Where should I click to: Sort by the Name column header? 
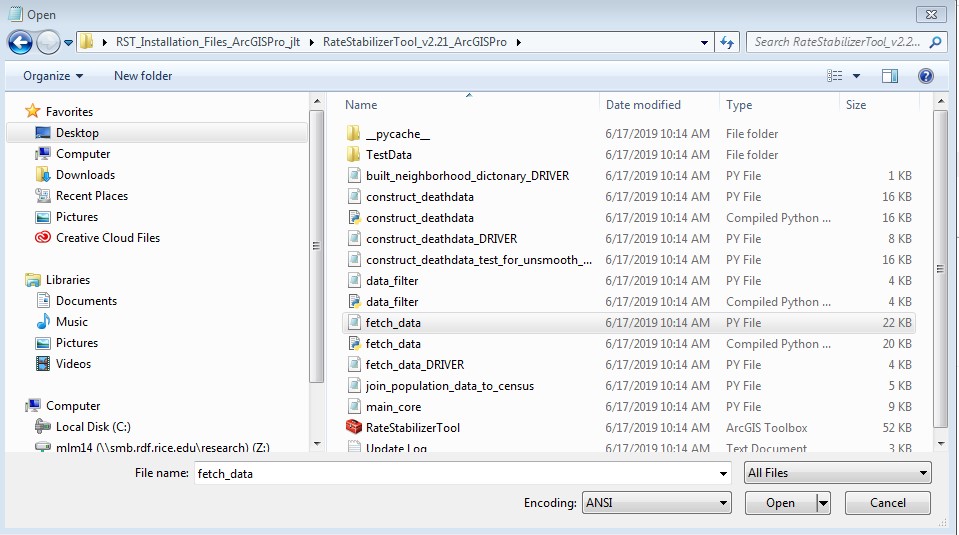coord(361,105)
